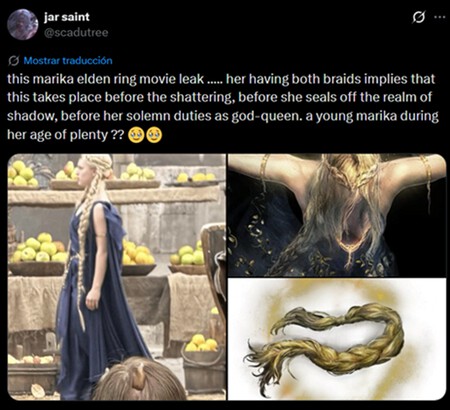Viewport: 450px width, 410px height.
Task: Open the golden braid item image
Action: point(337,339)
